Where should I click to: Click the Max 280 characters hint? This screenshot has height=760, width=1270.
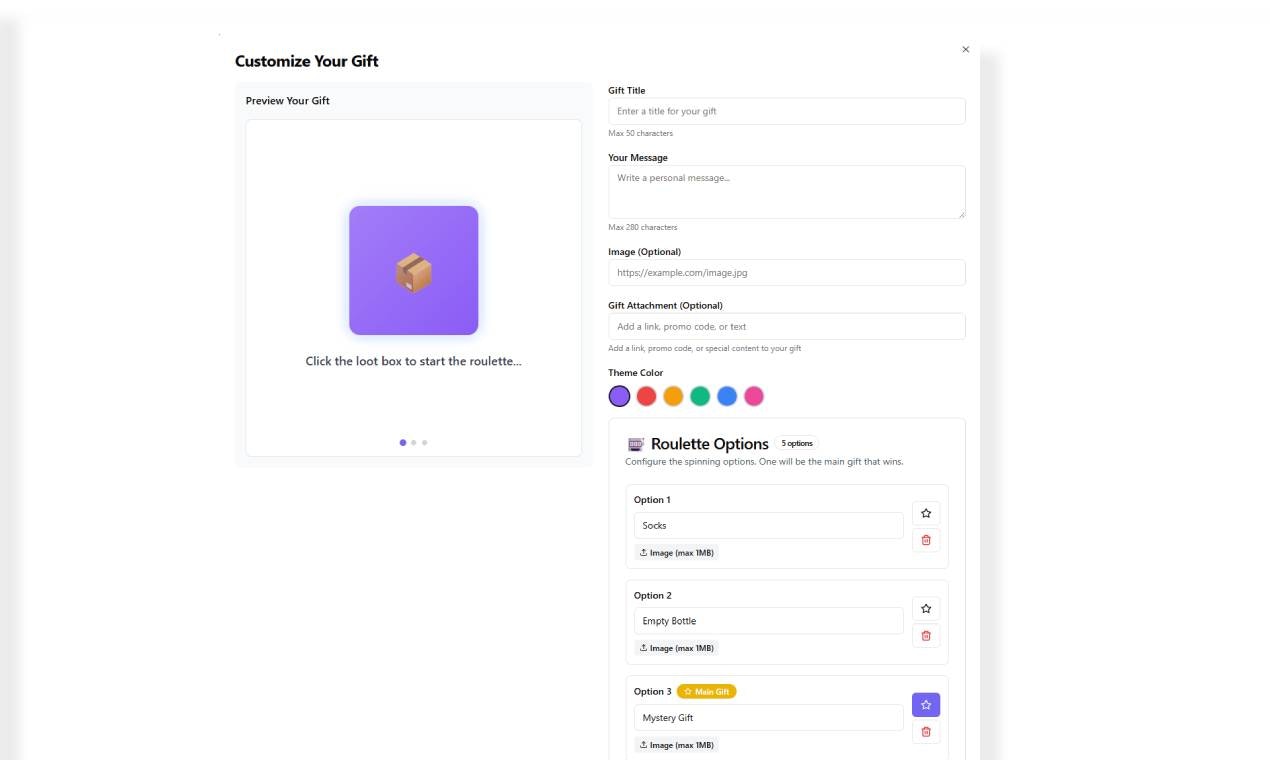pyautogui.click(x=643, y=227)
